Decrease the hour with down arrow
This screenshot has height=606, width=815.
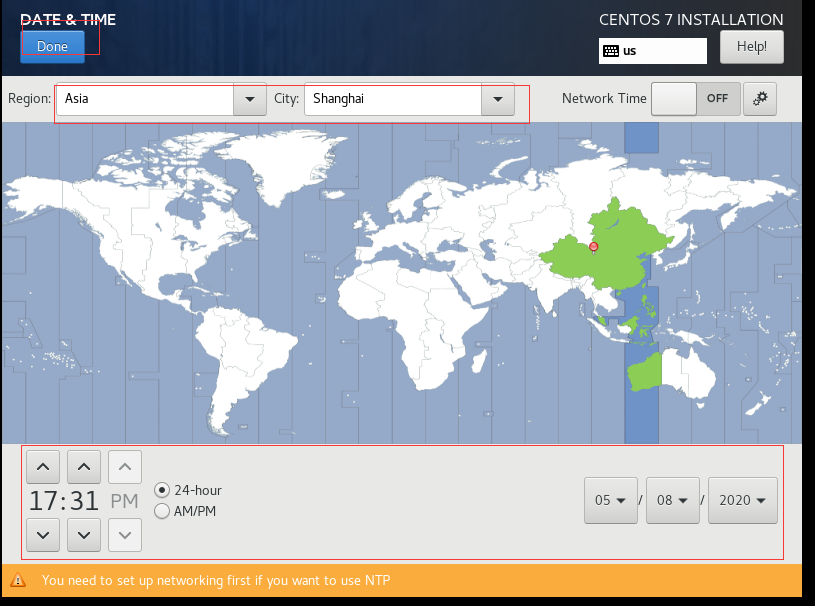click(43, 535)
